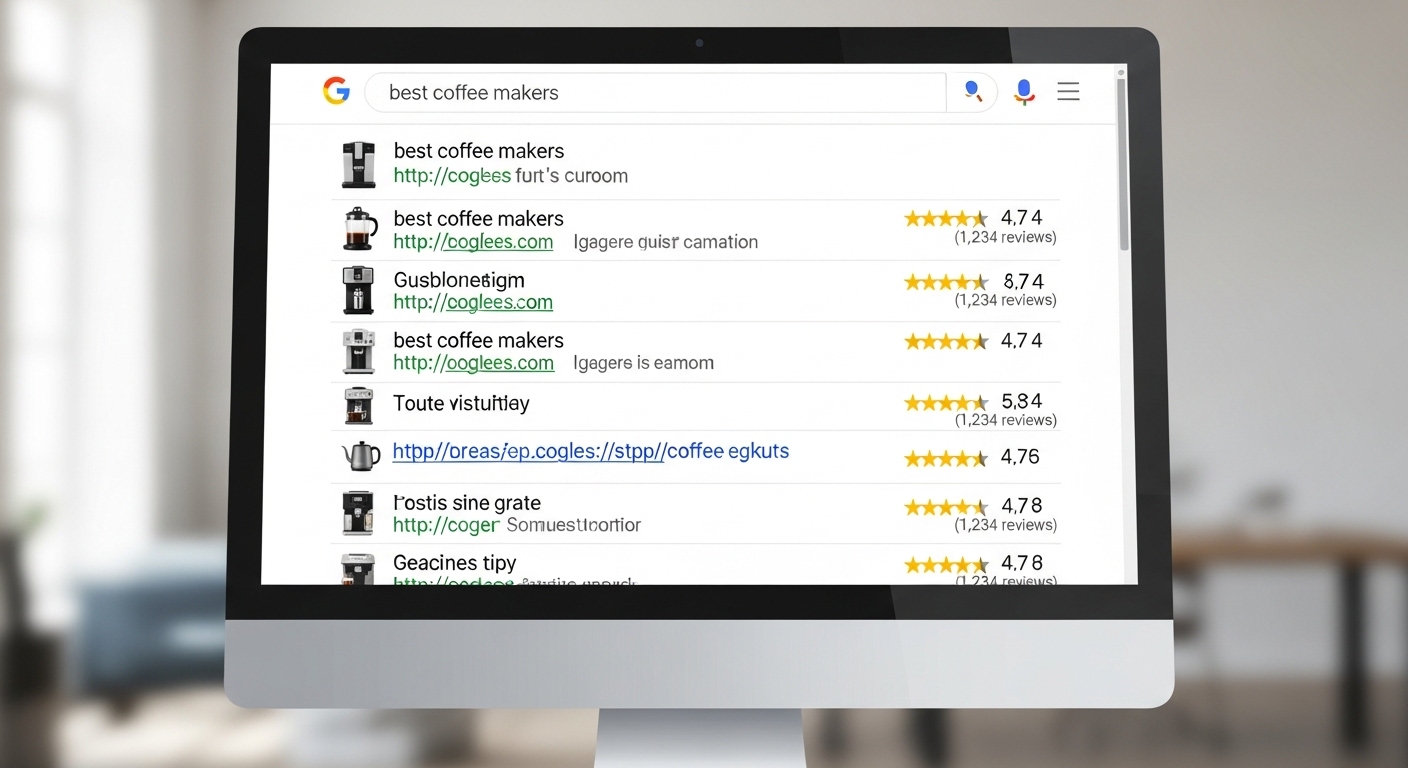Open 'best coffee makers' title above 'Igagere quisr camation'
1408x768 pixels.
[x=479, y=218]
